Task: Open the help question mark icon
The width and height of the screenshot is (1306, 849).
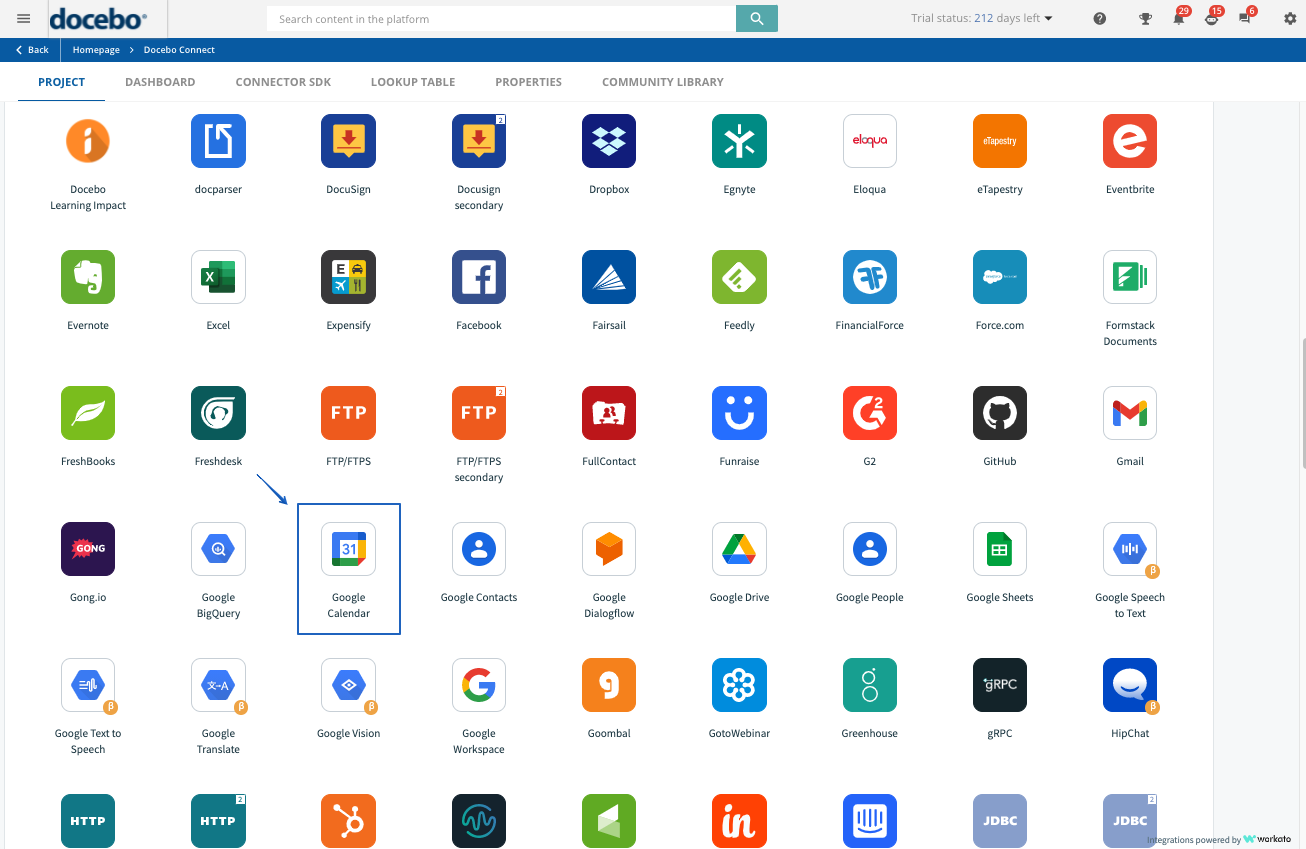Action: tap(1100, 18)
